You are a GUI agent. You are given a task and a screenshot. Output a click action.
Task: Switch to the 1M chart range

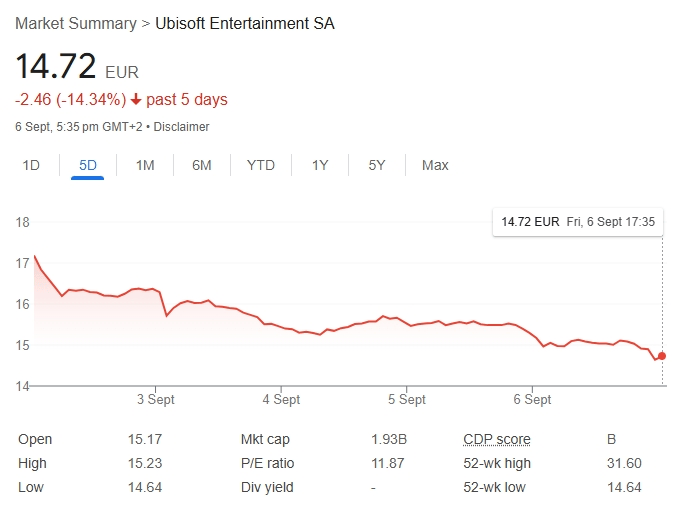point(145,165)
